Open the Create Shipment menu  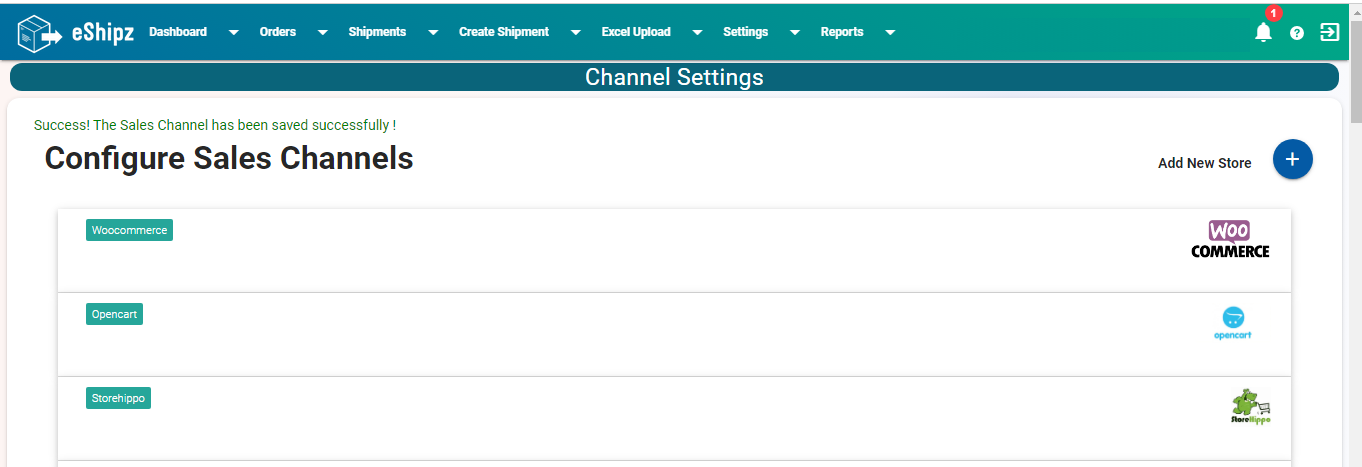click(x=504, y=32)
